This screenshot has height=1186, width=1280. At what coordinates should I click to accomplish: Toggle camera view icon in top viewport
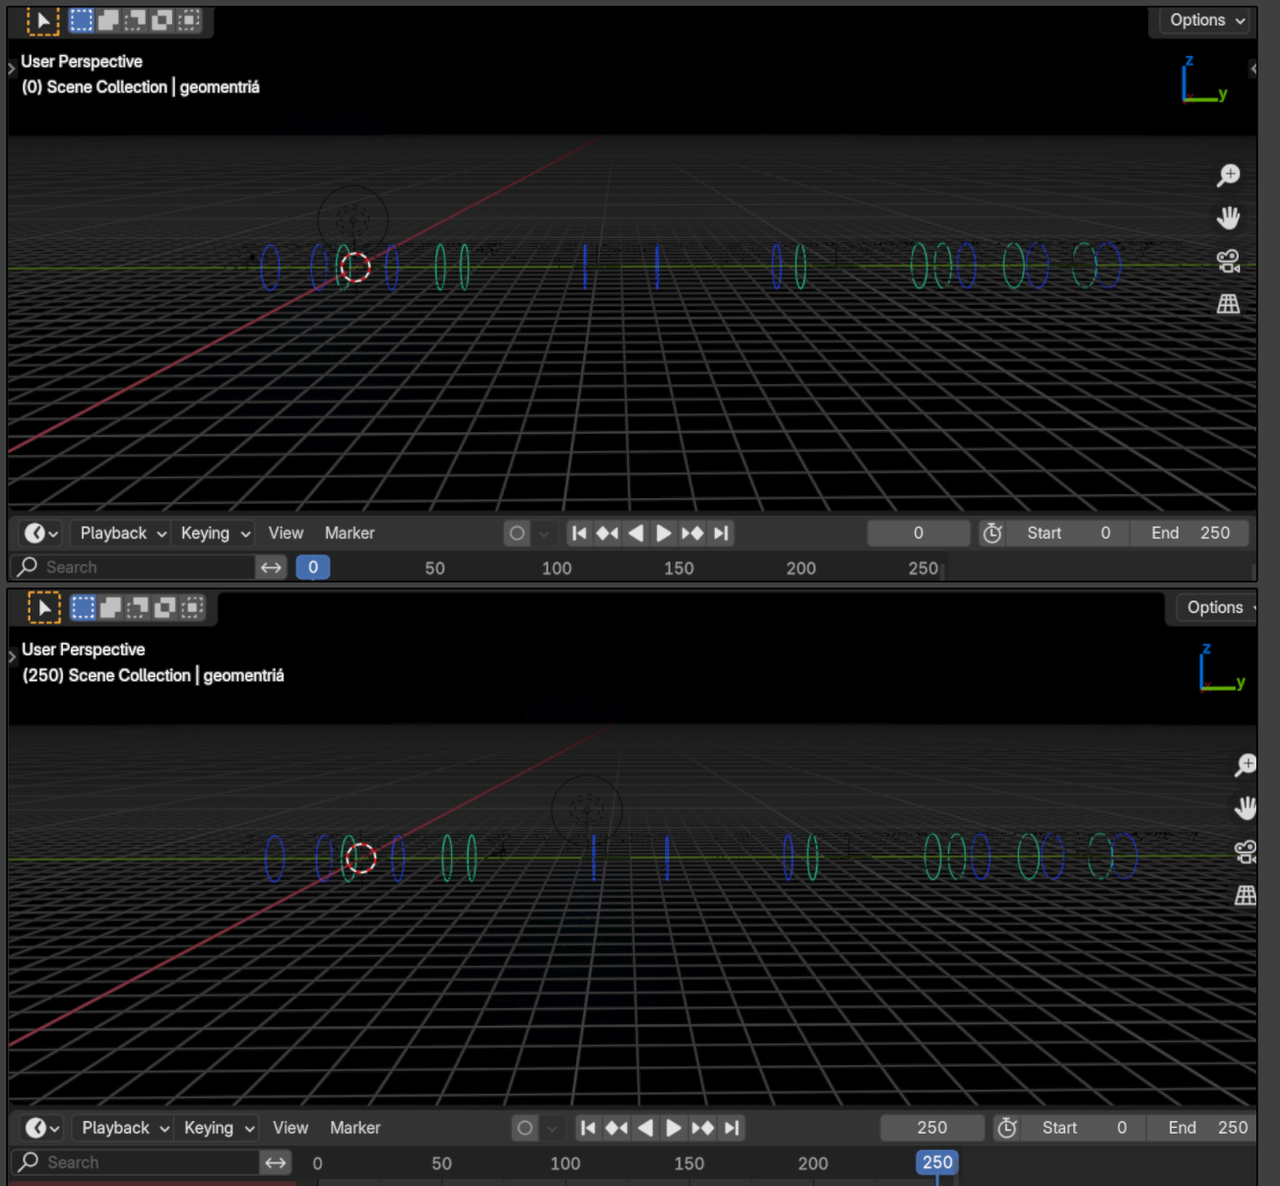click(x=1228, y=261)
